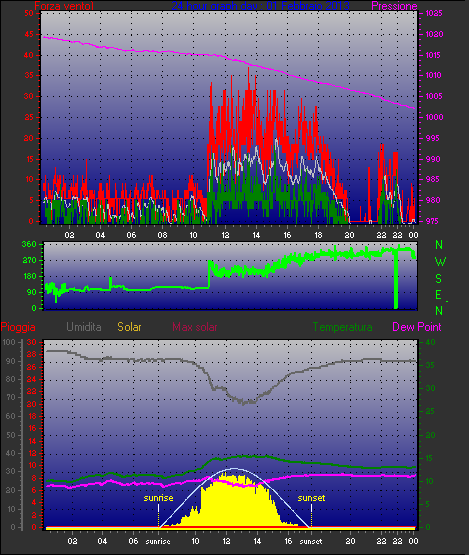Click the 1000 value on the pressure axis

(x=434, y=117)
